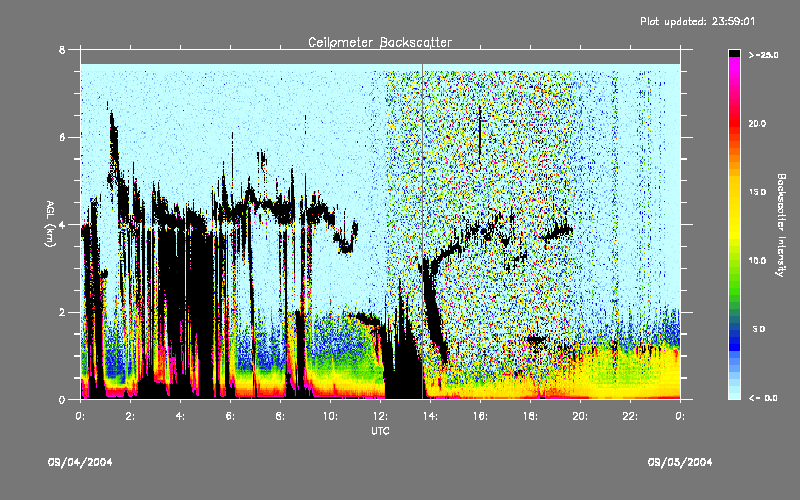Click the gray vertical time marker line in plot
The width and height of the screenshot is (800, 500).
coord(422,232)
